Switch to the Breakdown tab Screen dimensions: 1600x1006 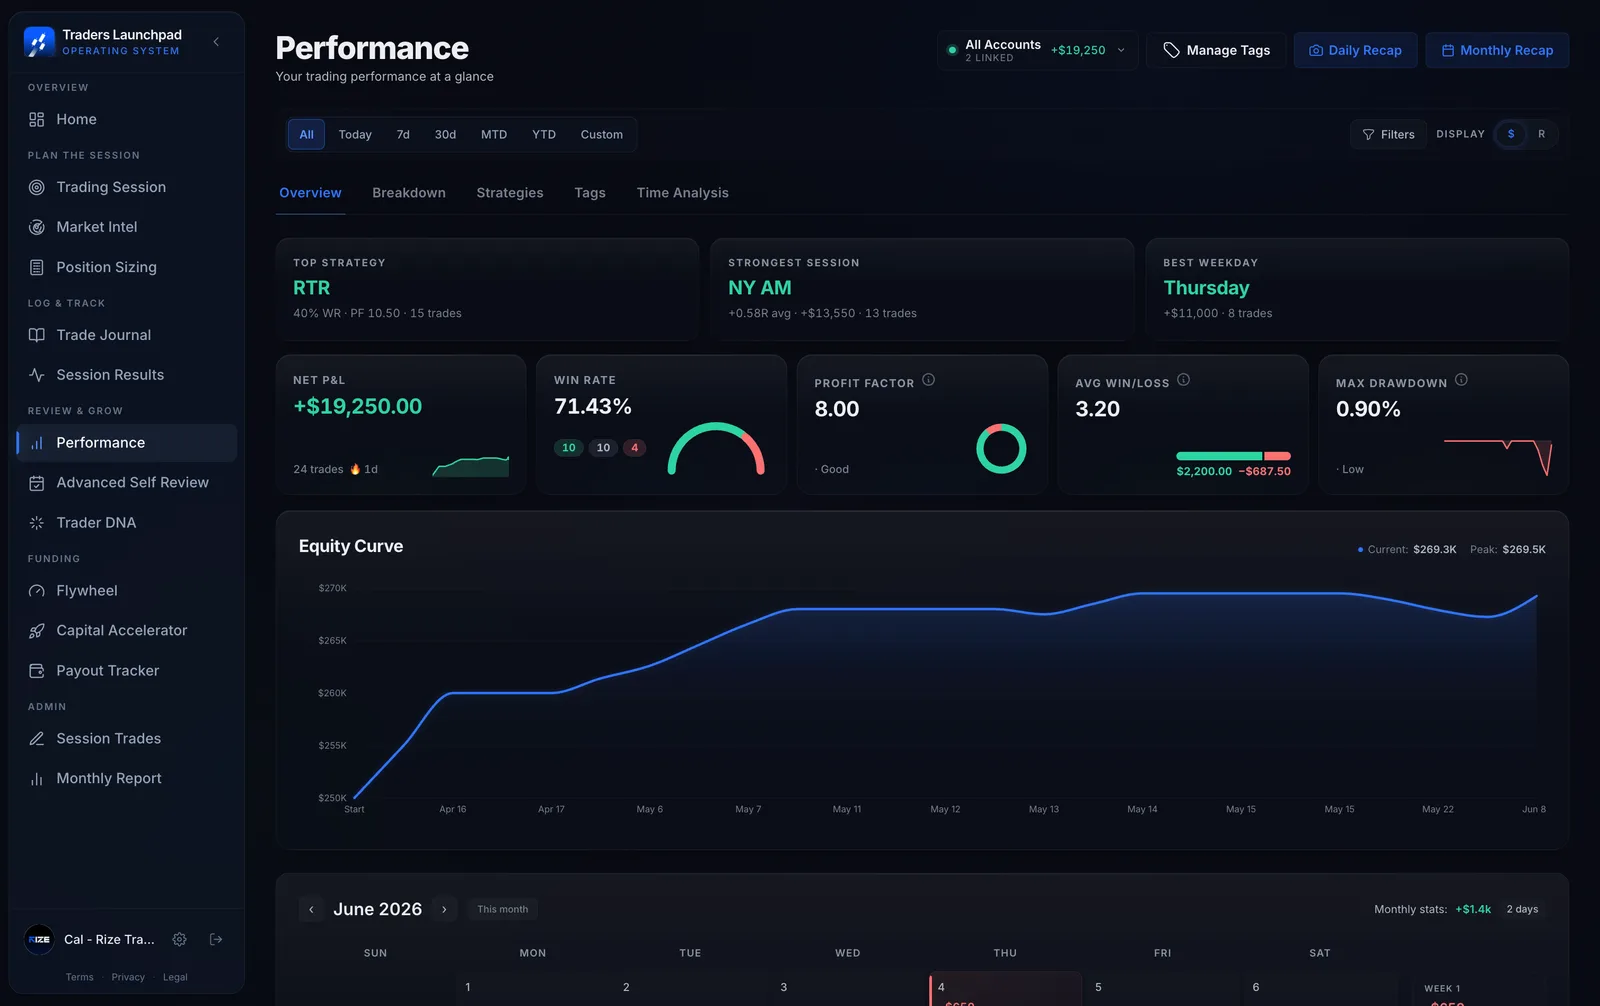coord(409,193)
